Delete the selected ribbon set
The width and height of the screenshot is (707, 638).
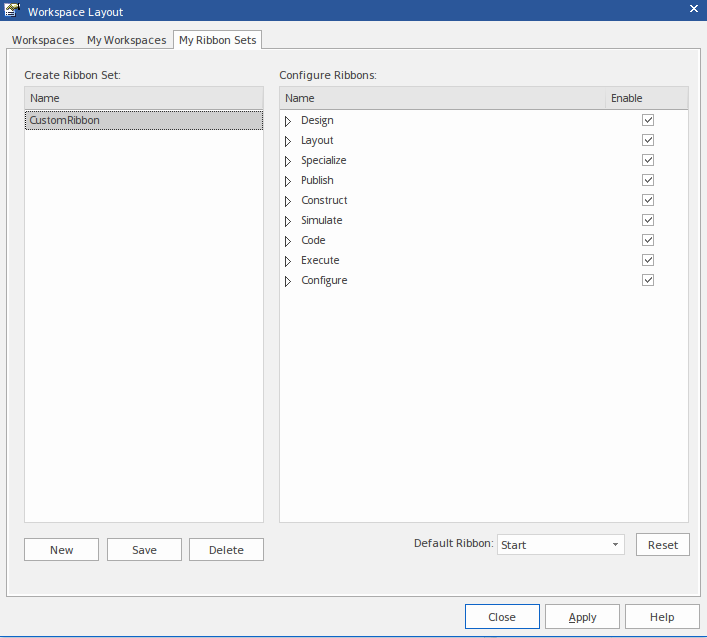click(226, 550)
